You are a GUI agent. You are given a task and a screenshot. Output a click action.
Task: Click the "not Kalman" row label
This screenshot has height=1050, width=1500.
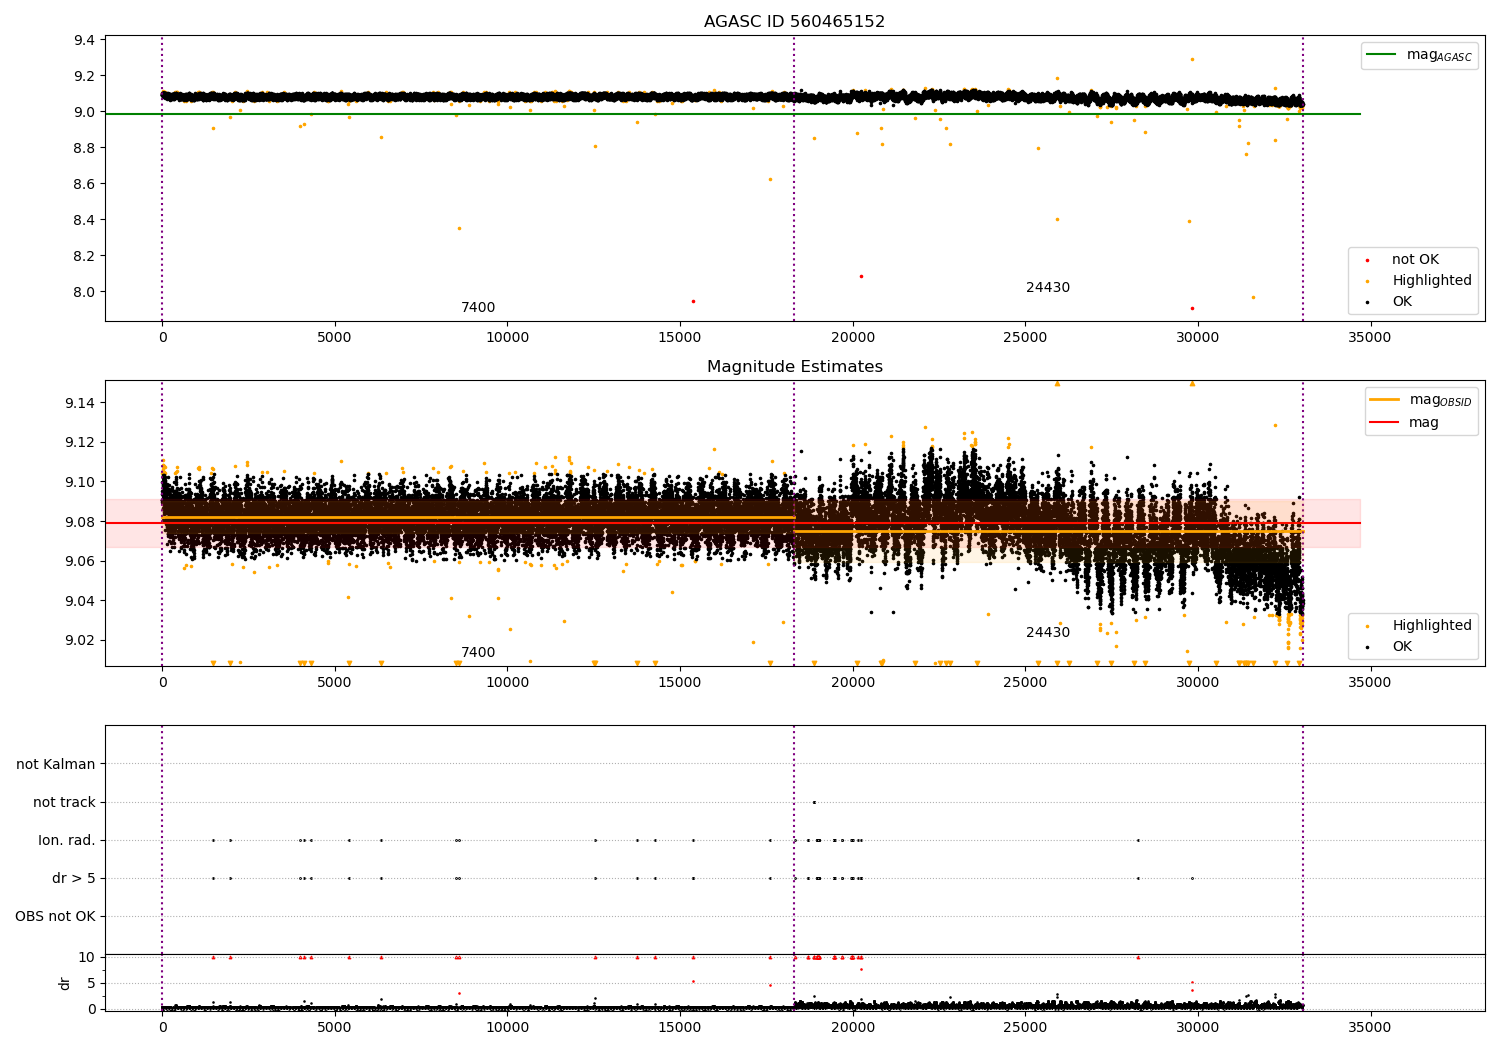click(x=56, y=764)
